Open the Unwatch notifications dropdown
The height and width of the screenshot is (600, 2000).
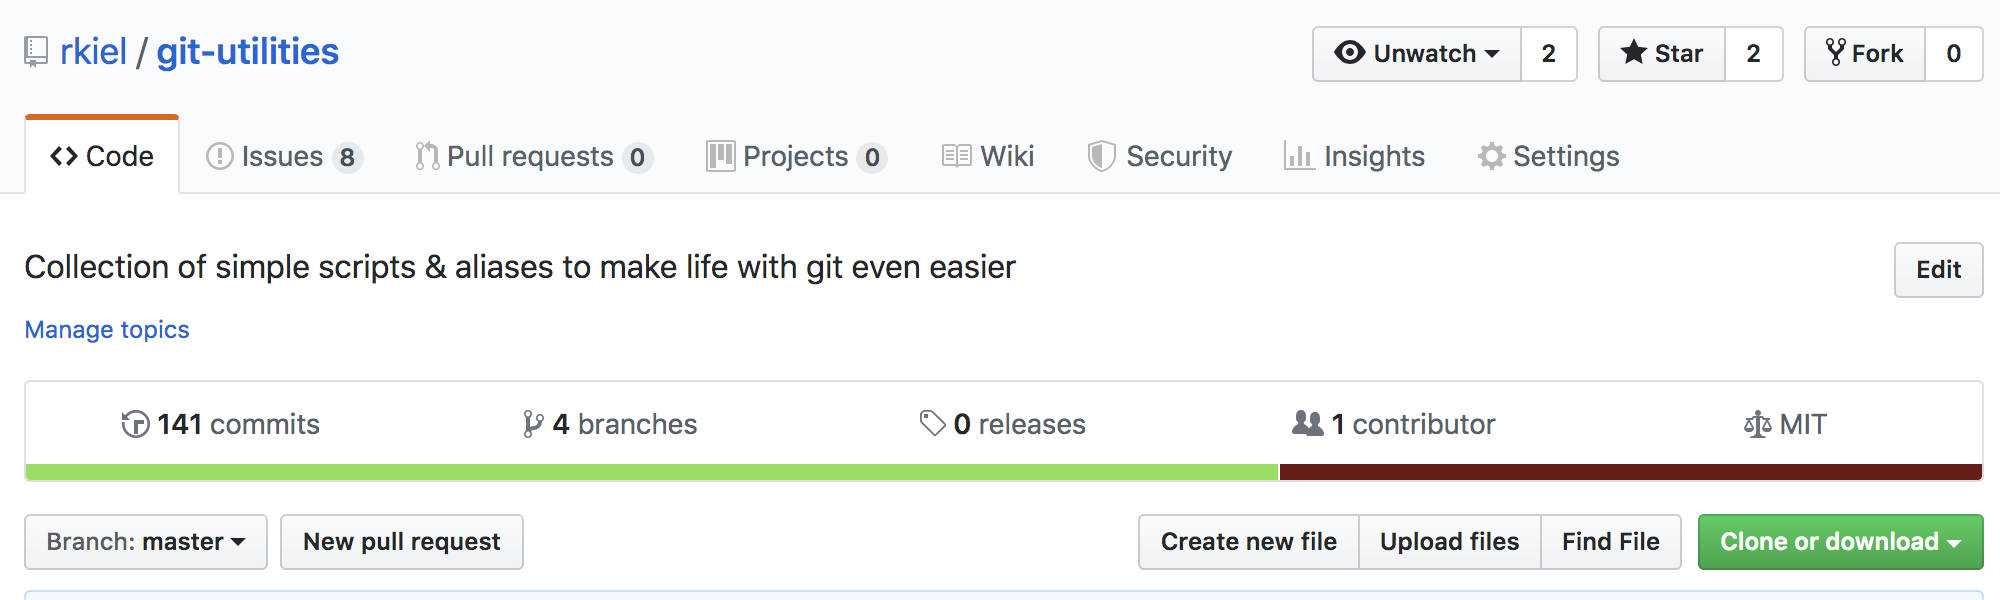click(1417, 54)
